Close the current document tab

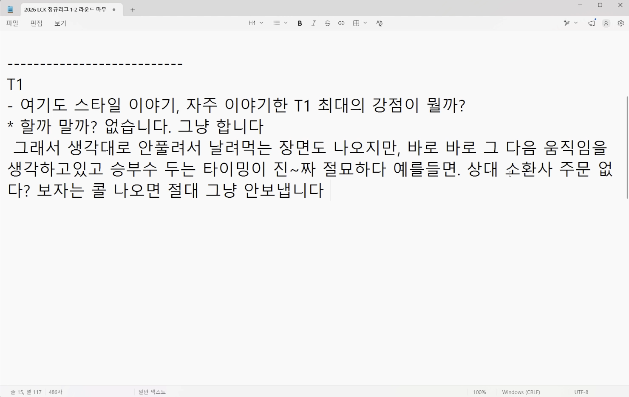(x=114, y=9)
